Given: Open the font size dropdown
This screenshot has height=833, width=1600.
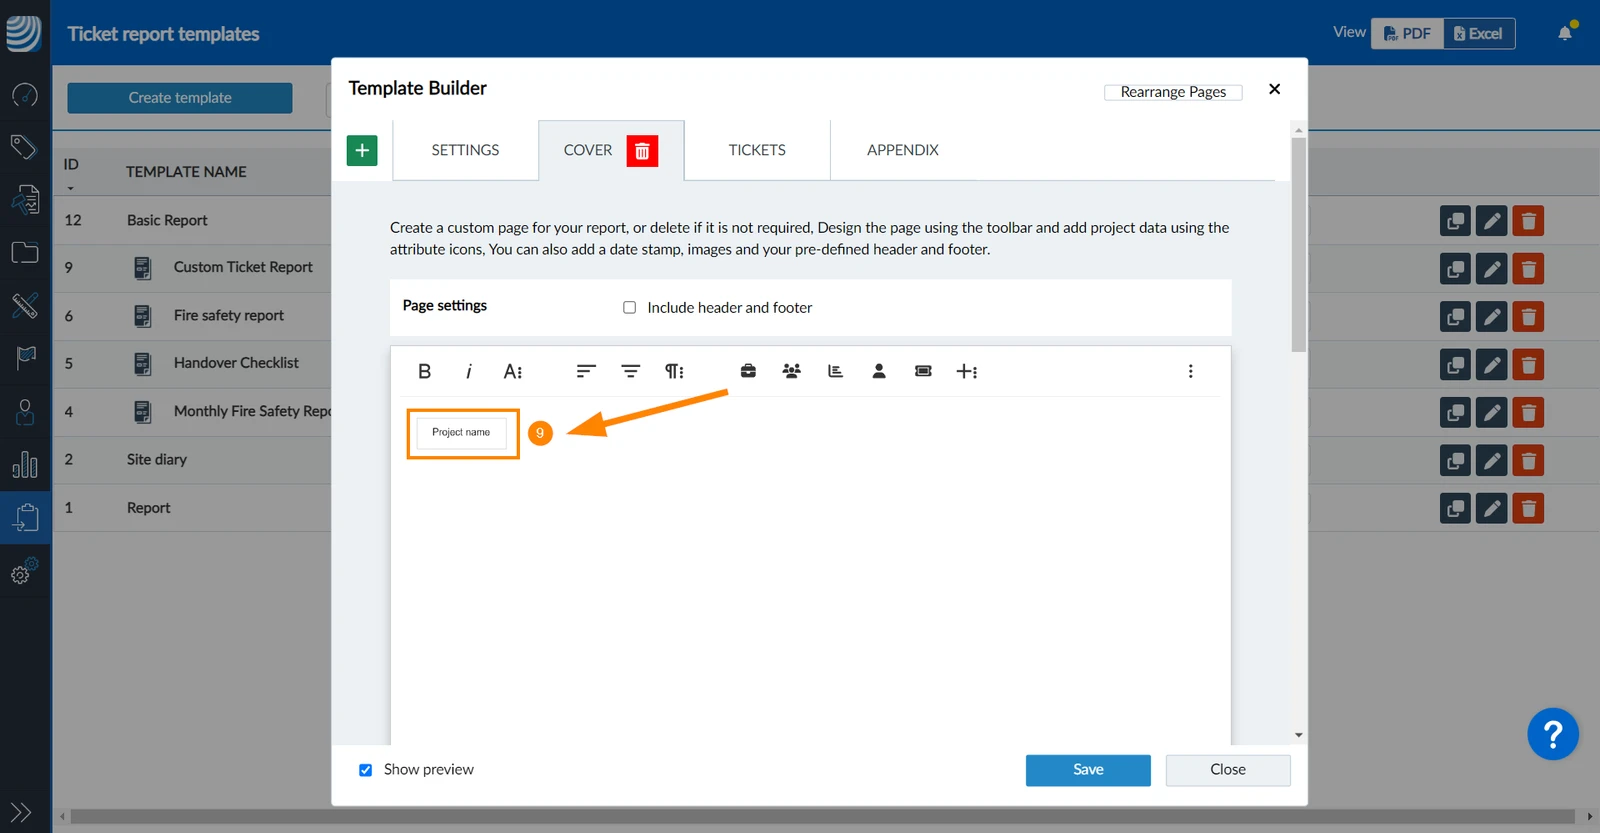Looking at the screenshot, I should point(513,371).
